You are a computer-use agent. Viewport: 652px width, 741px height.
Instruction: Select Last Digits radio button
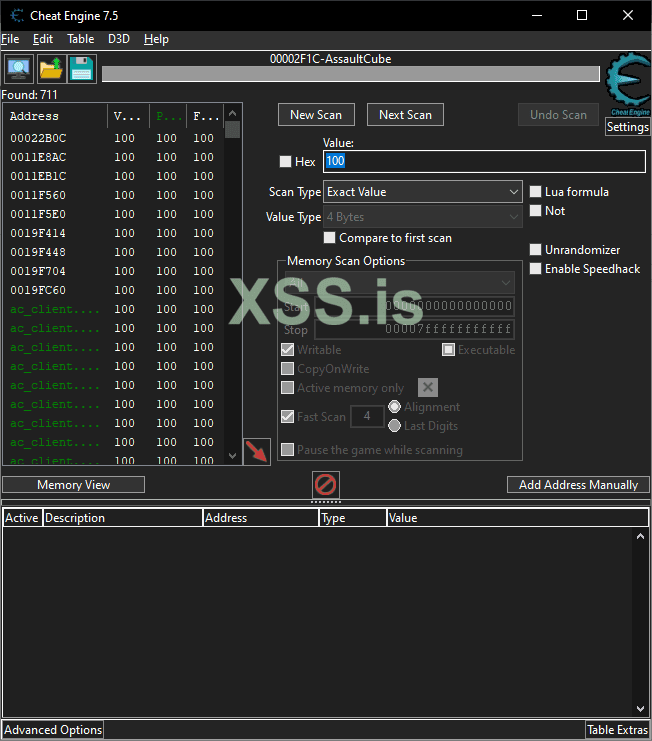coord(395,426)
